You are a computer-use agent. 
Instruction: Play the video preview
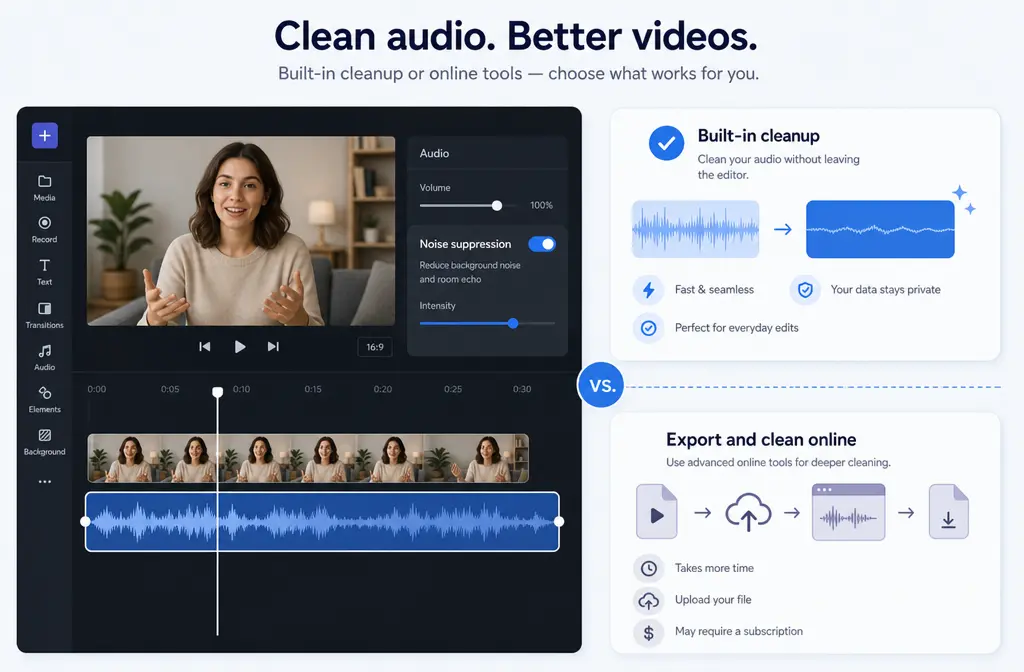tap(240, 347)
